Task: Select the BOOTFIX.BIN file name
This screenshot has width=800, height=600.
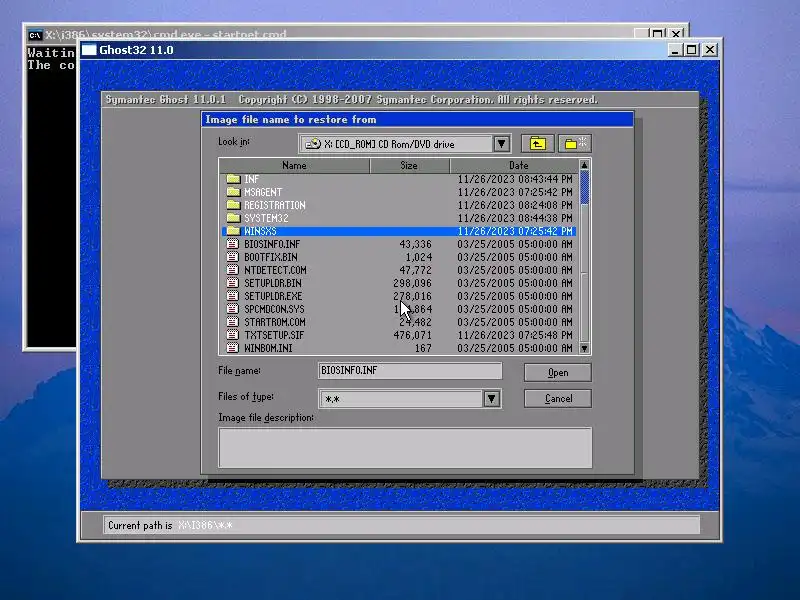Action: pos(270,257)
